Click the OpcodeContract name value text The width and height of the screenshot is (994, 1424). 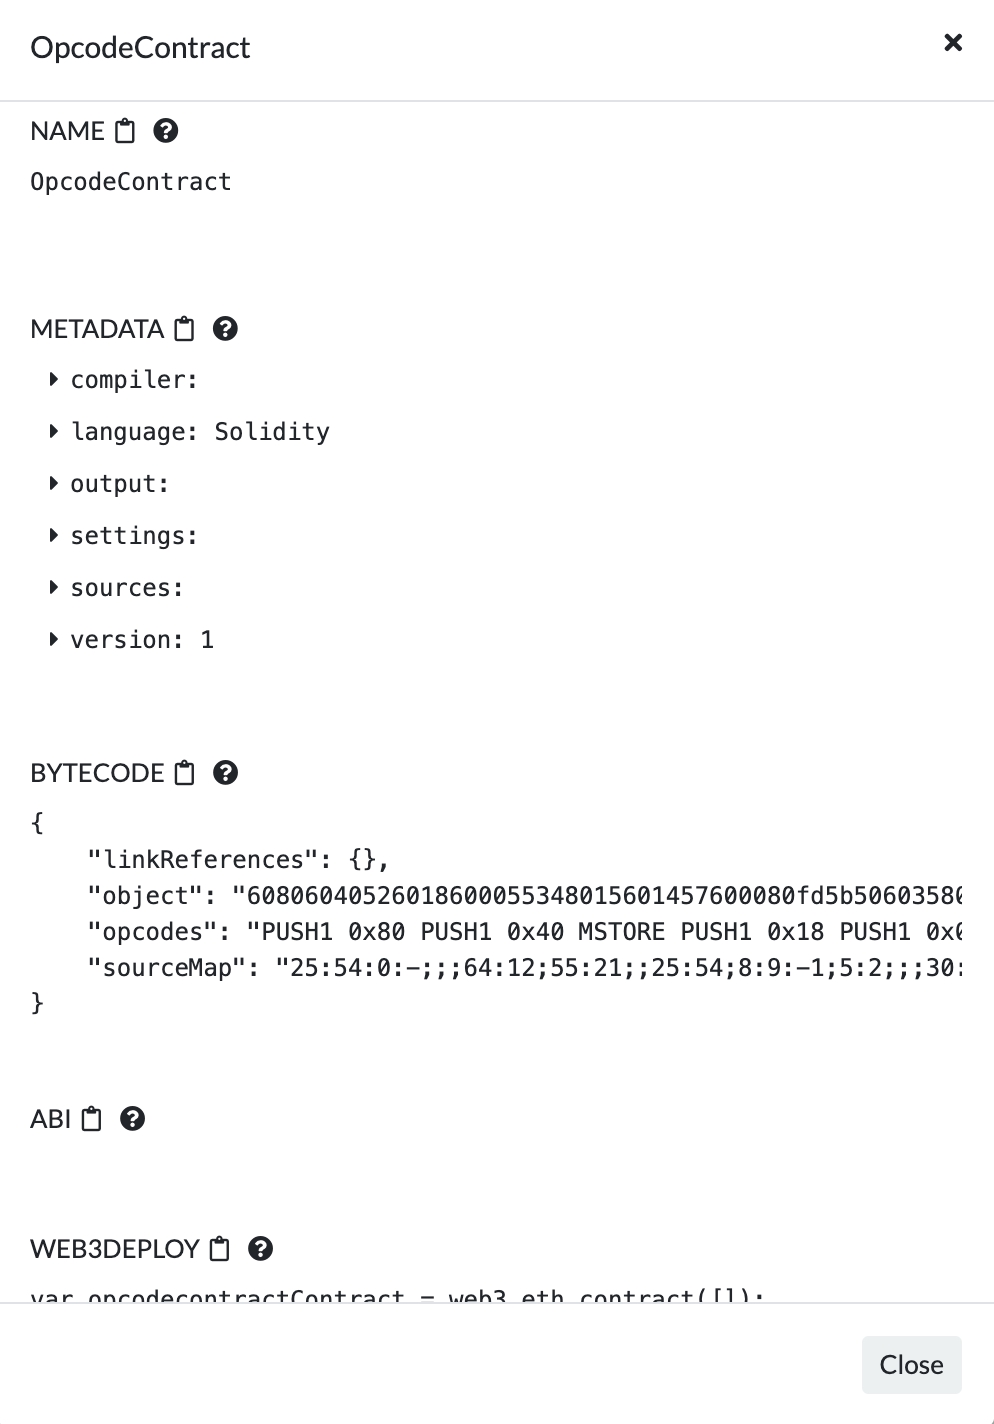(x=131, y=182)
